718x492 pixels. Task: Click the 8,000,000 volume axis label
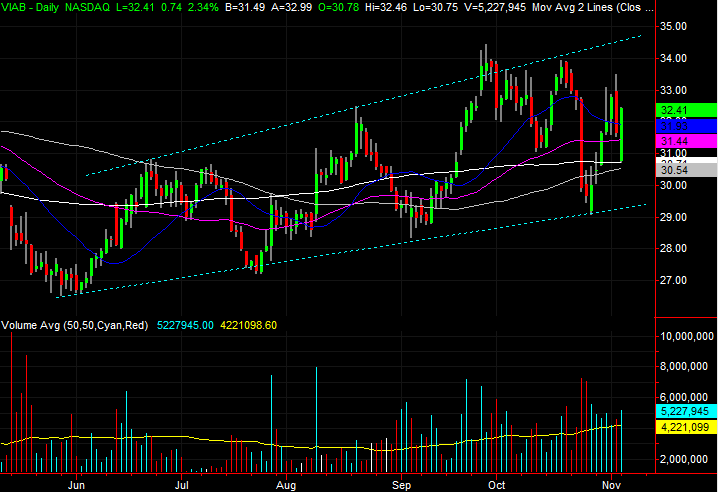(x=684, y=367)
